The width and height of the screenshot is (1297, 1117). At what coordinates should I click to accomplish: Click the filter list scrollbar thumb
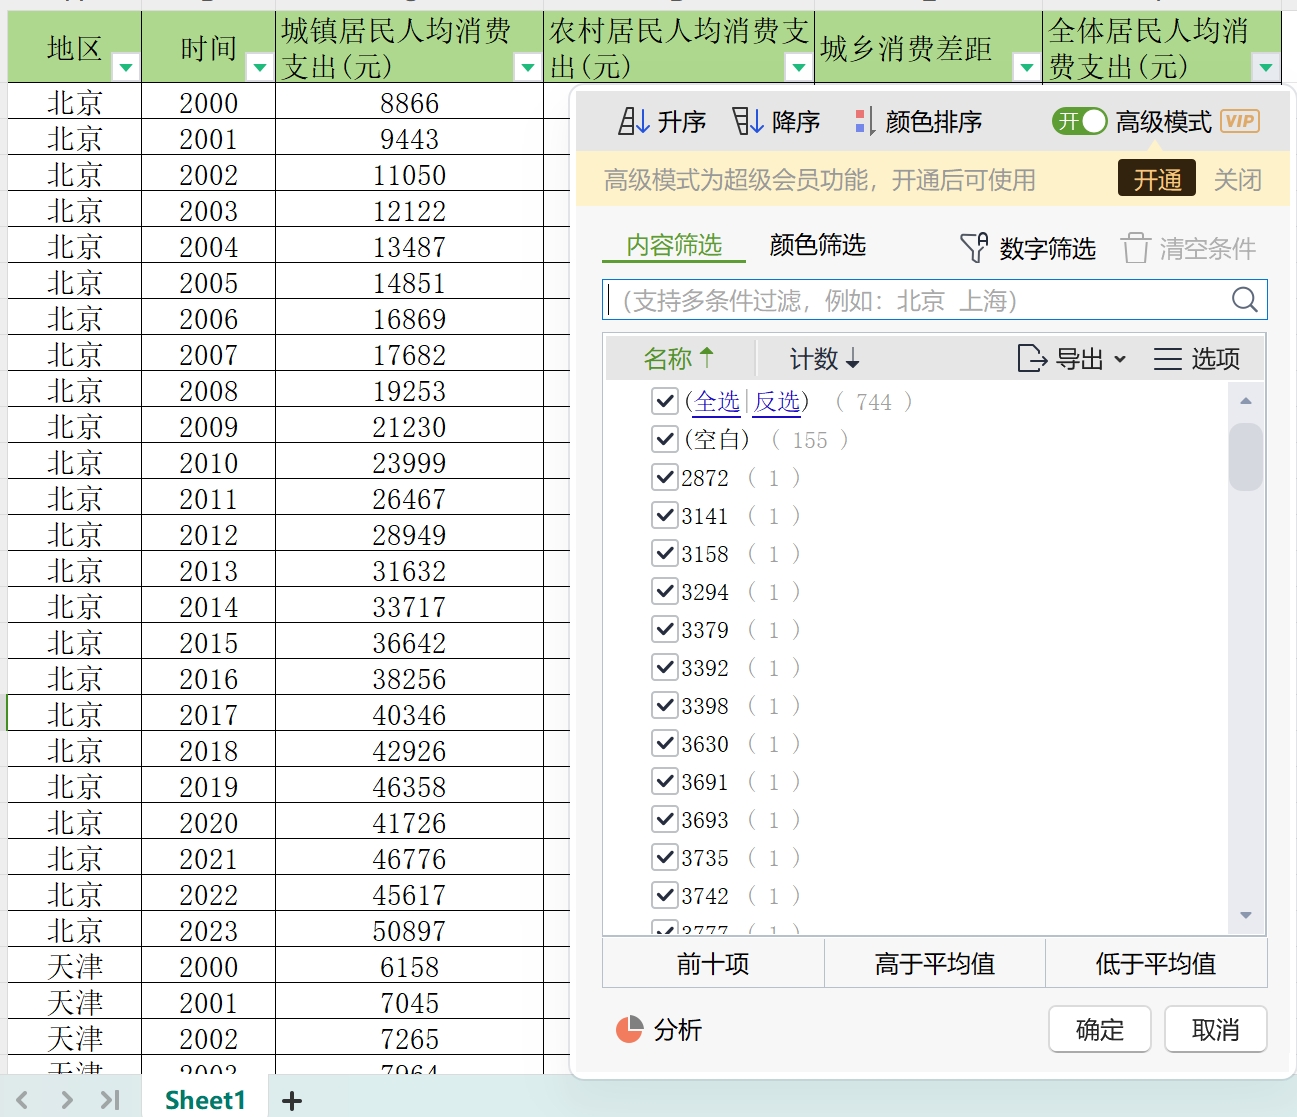(x=1245, y=457)
